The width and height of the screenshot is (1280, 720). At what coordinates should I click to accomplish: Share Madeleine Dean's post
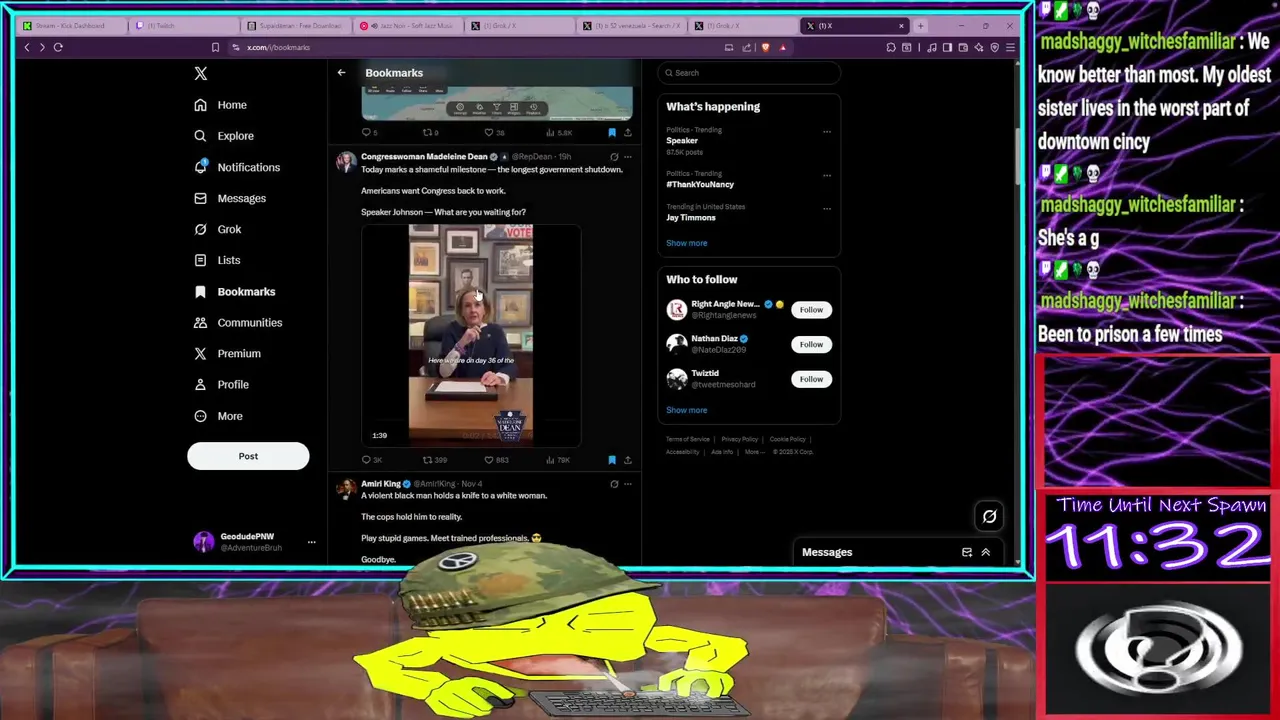[627, 460]
